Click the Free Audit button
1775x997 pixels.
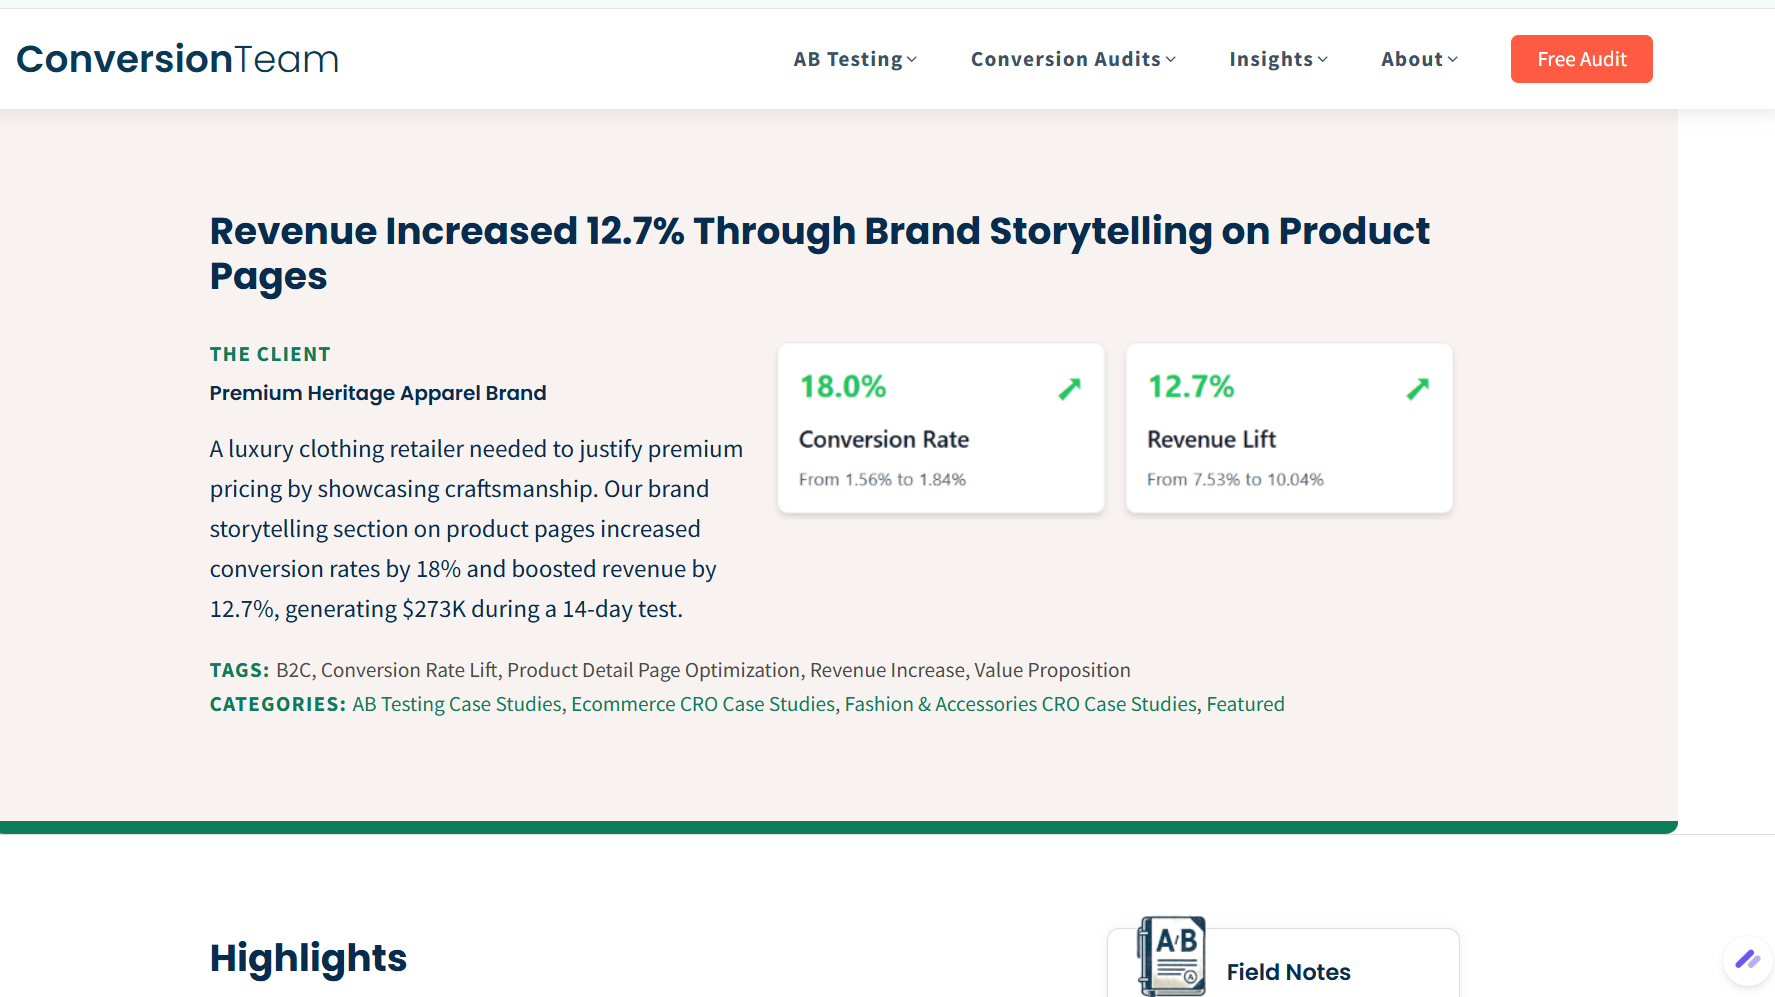tap(1581, 59)
